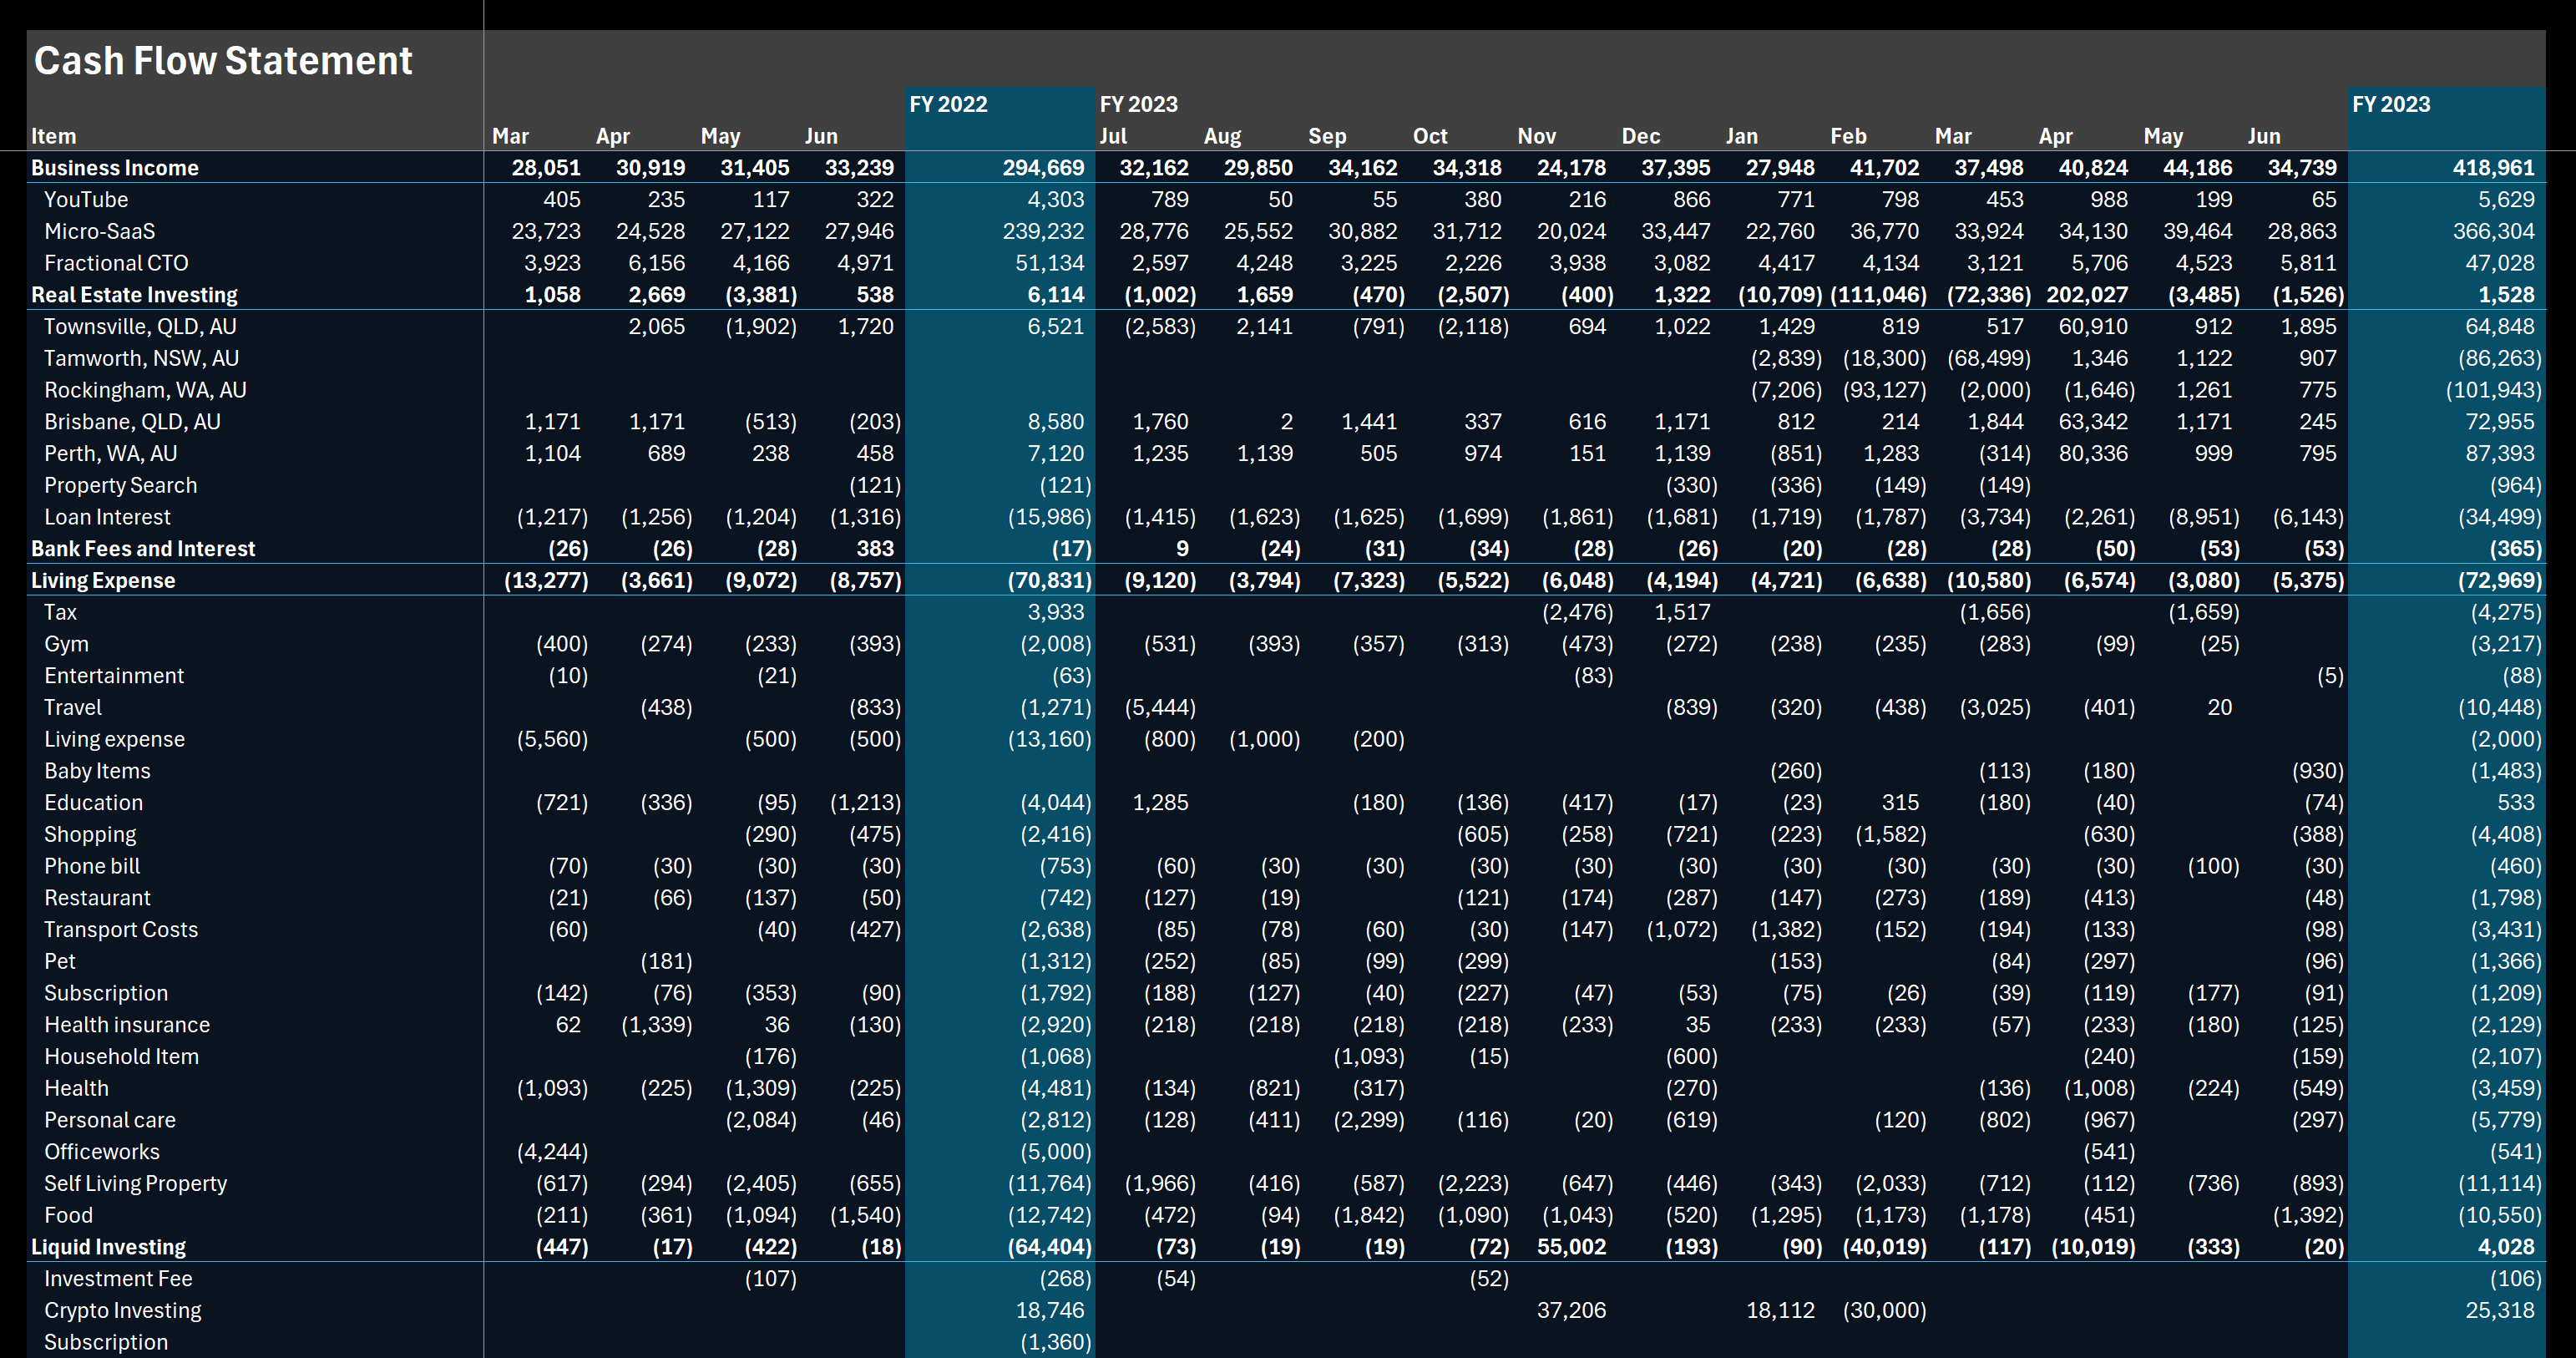This screenshot has height=1358, width=2576.
Task: Click the Loan Interest row label
Action: [x=106, y=517]
